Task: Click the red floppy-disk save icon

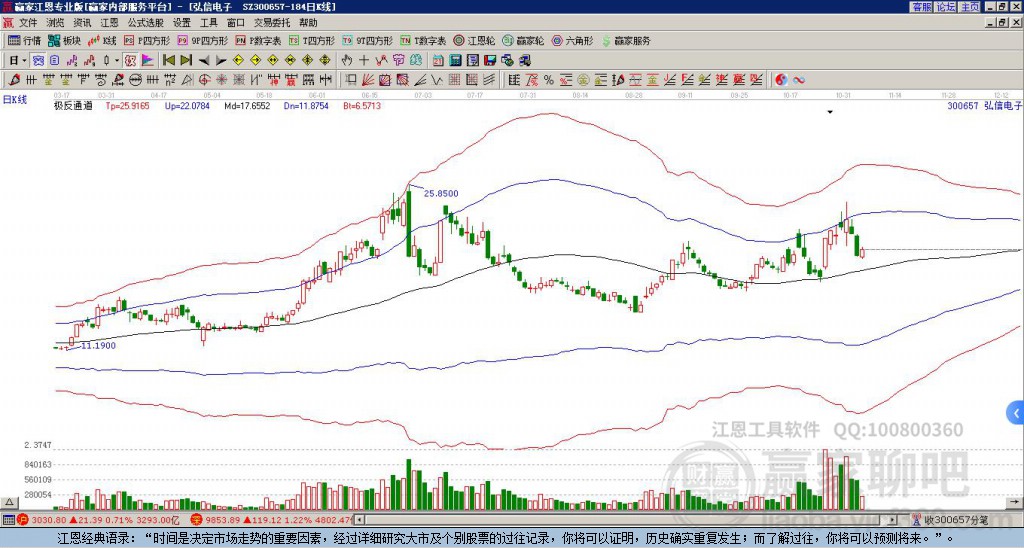Action: (x=490, y=60)
